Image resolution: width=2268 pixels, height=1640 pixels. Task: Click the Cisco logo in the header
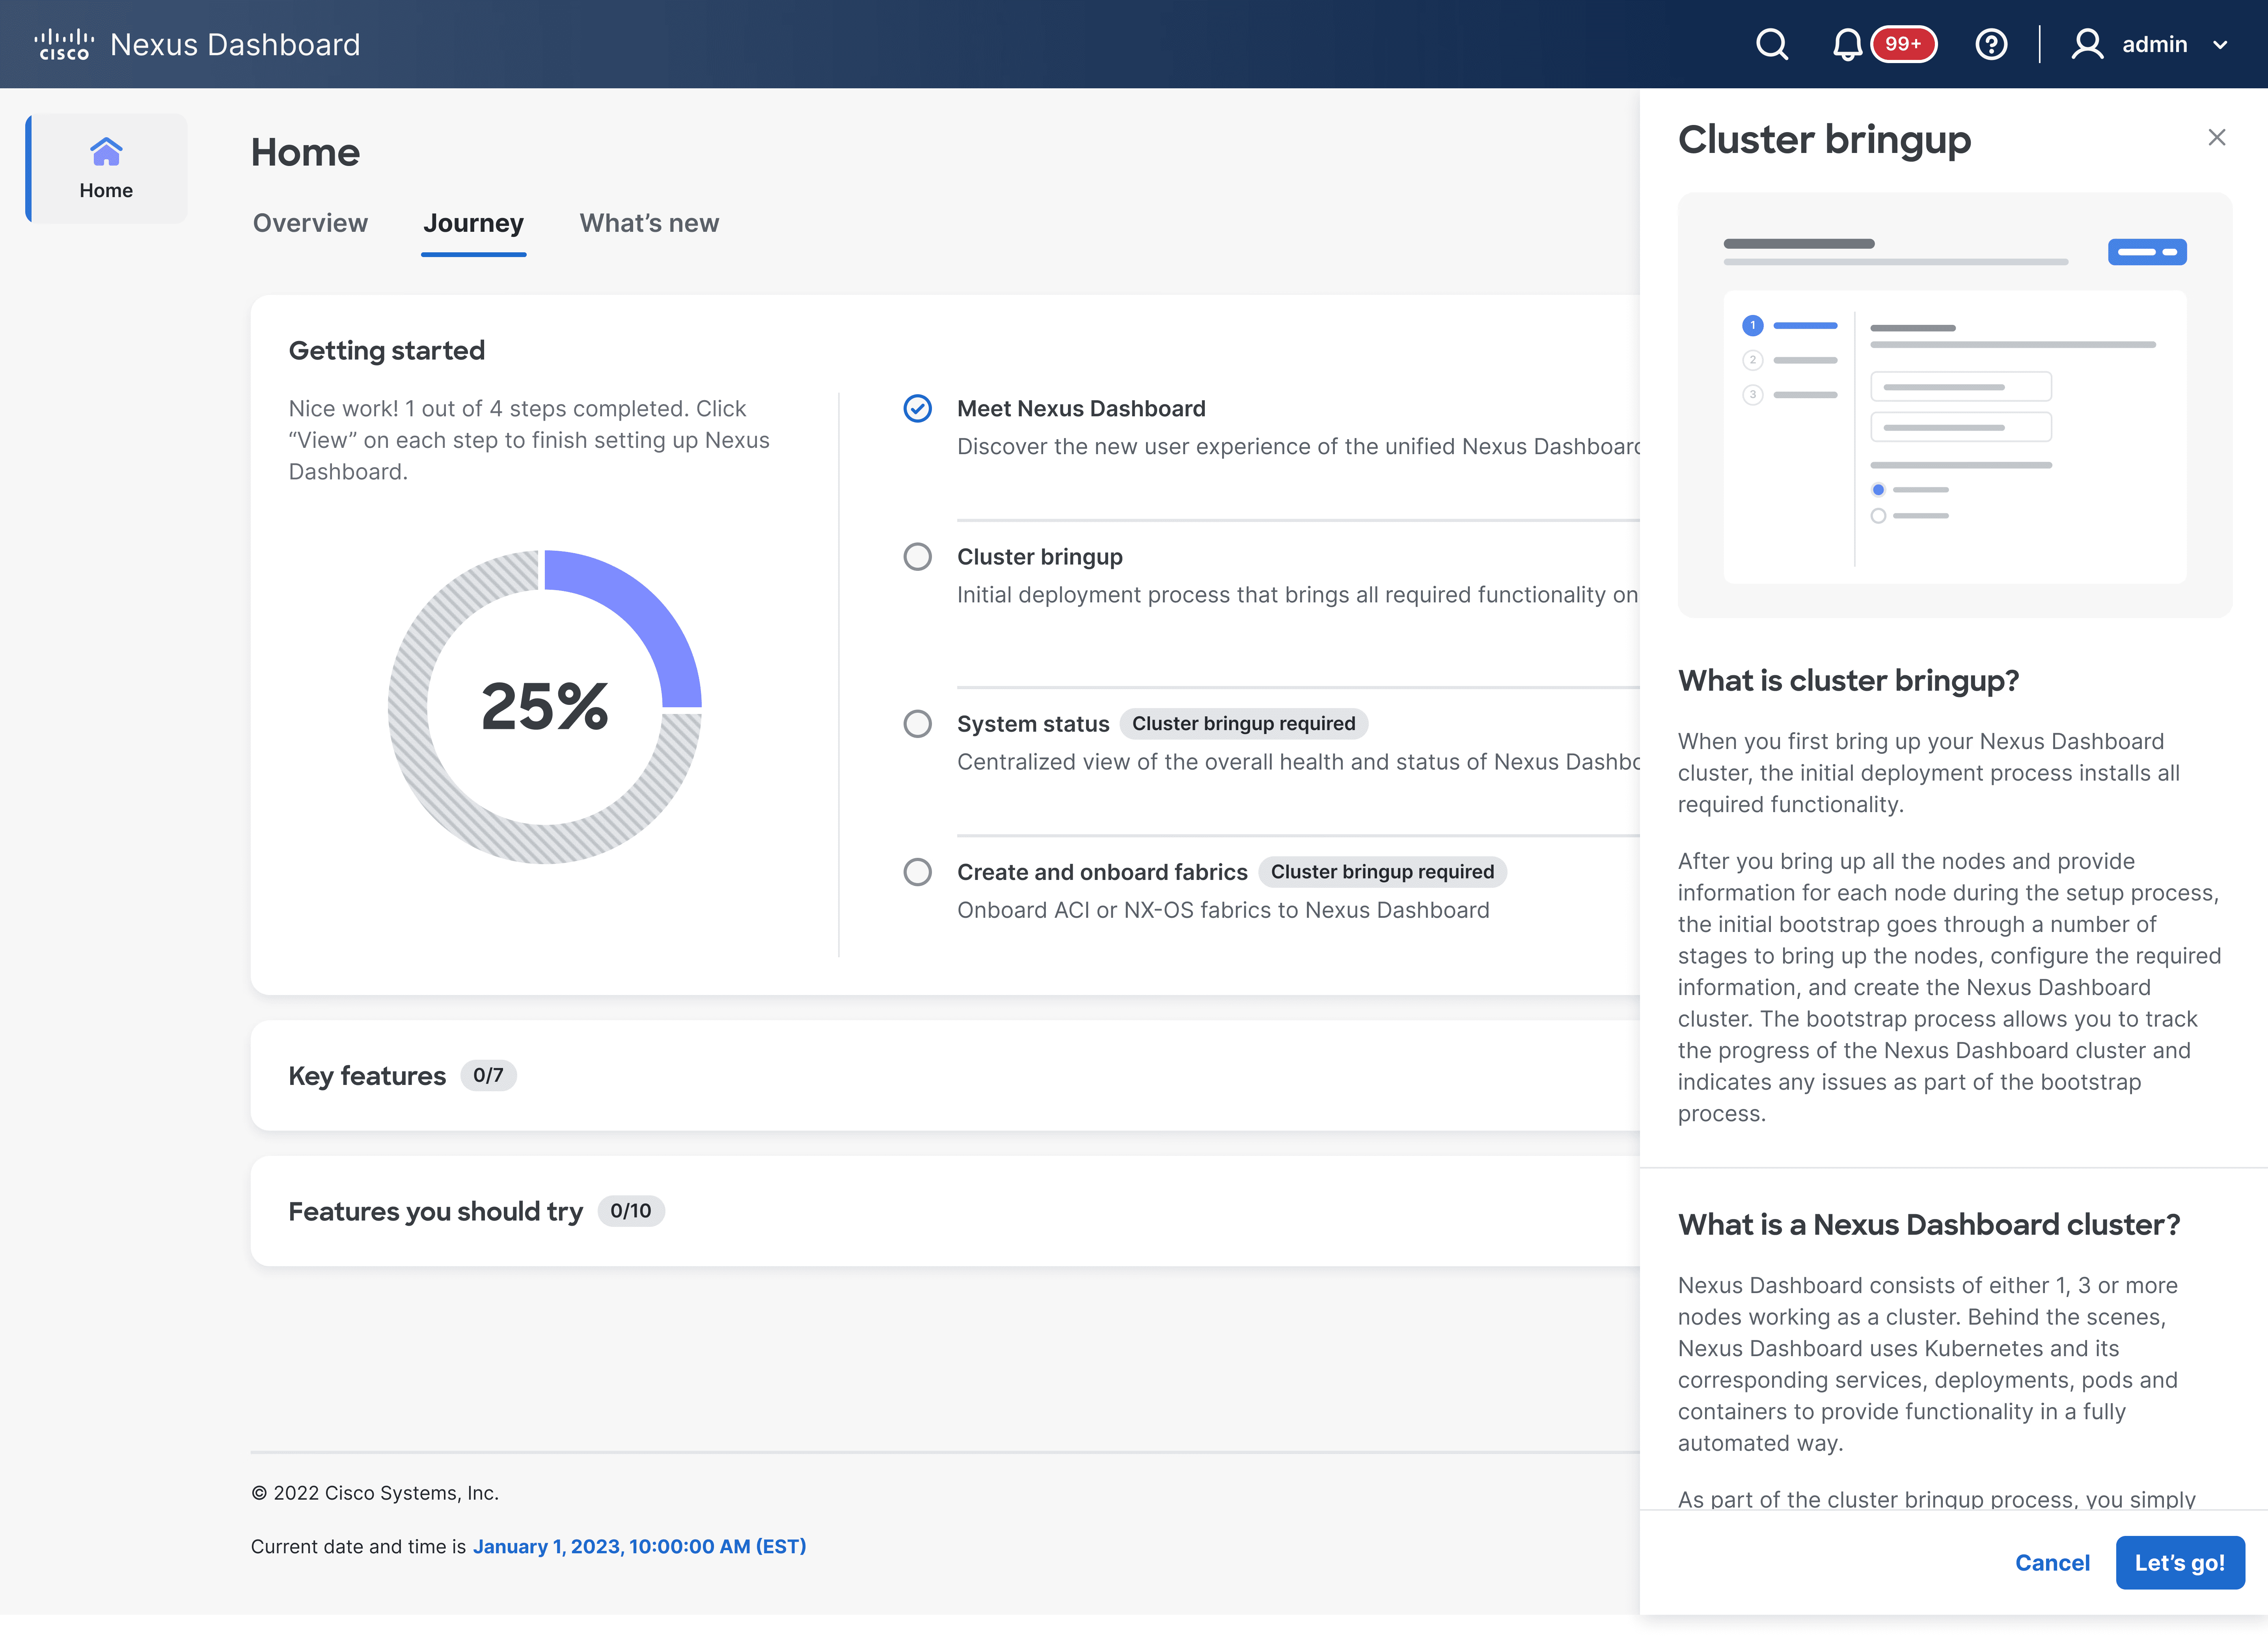point(64,44)
